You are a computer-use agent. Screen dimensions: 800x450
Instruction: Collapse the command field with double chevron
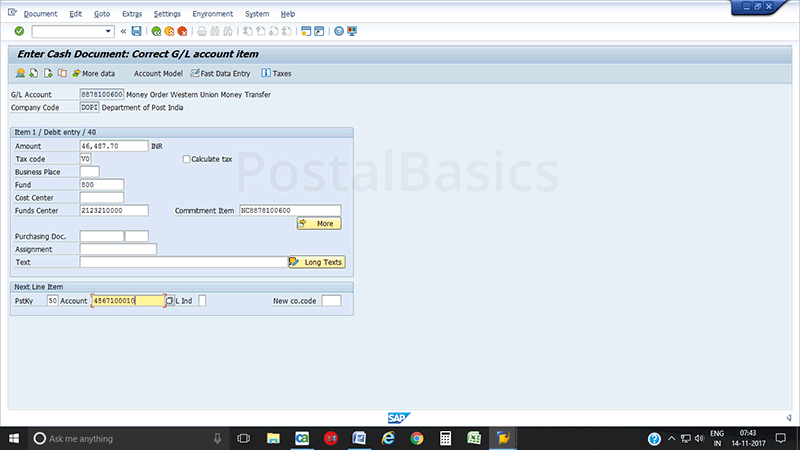[123, 31]
